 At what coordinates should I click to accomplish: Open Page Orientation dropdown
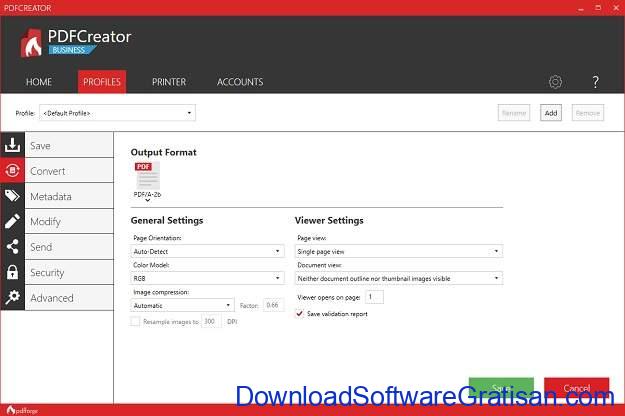tap(207, 251)
